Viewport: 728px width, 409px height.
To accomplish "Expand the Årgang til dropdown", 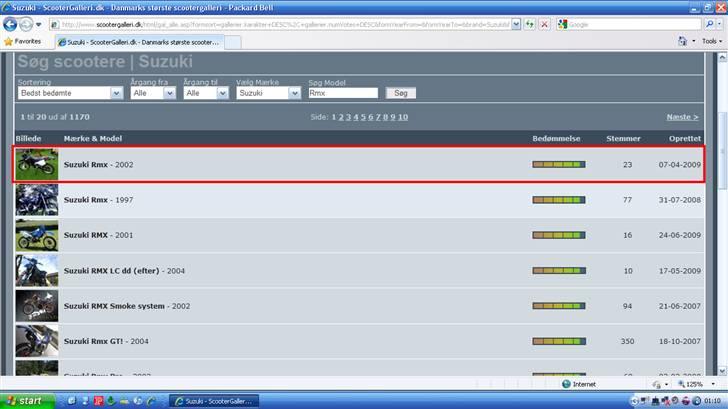I will [x=207, y=93].
